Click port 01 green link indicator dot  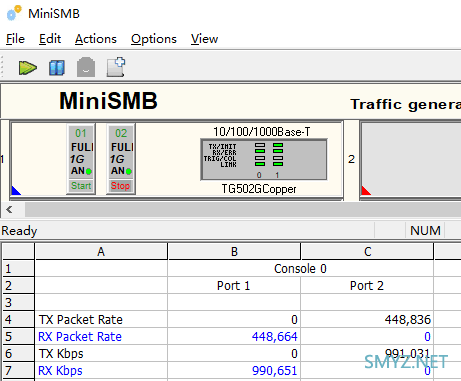[89, 171]
